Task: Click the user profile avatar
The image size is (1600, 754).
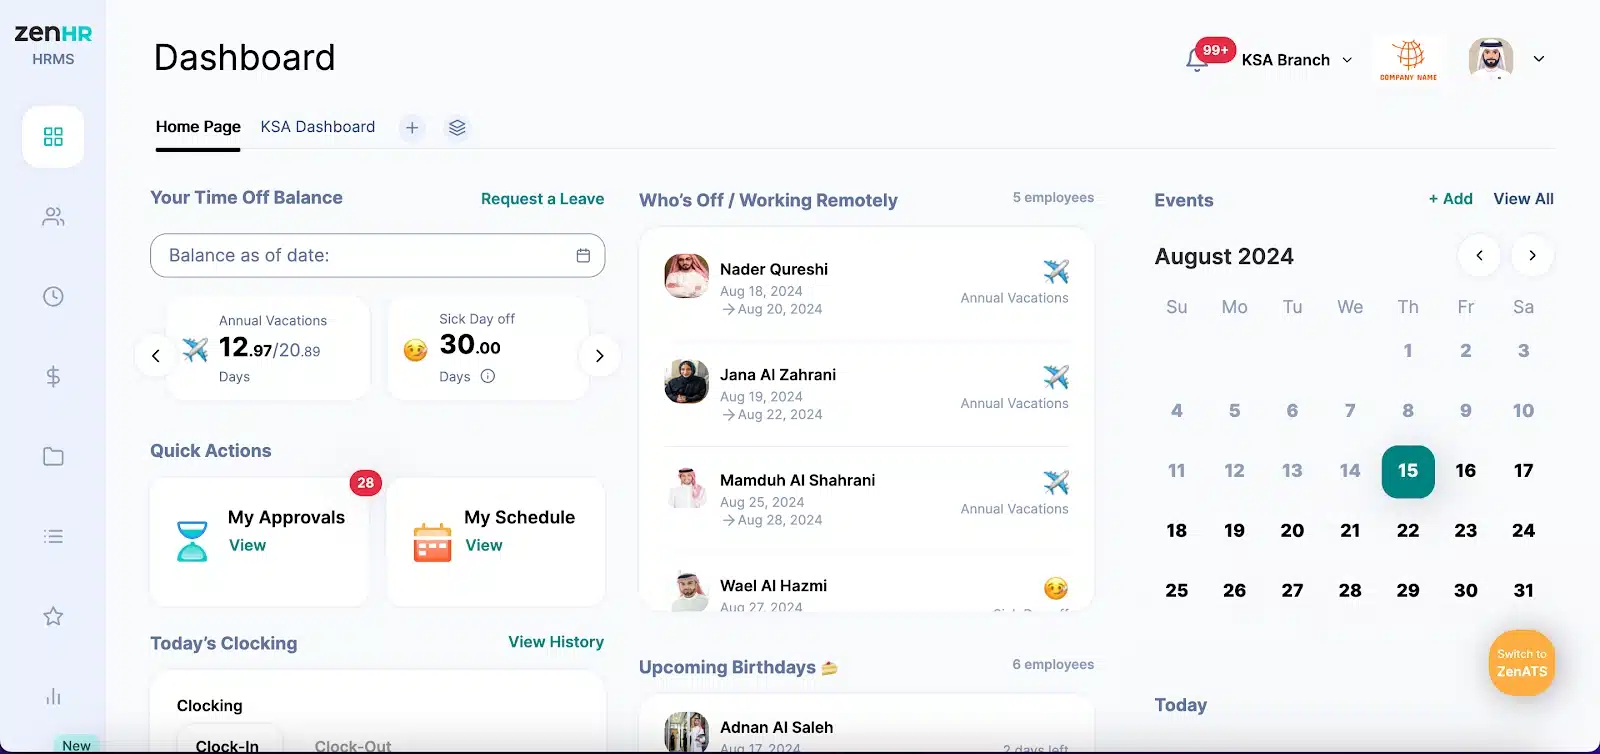Action: coord(1490,59)
